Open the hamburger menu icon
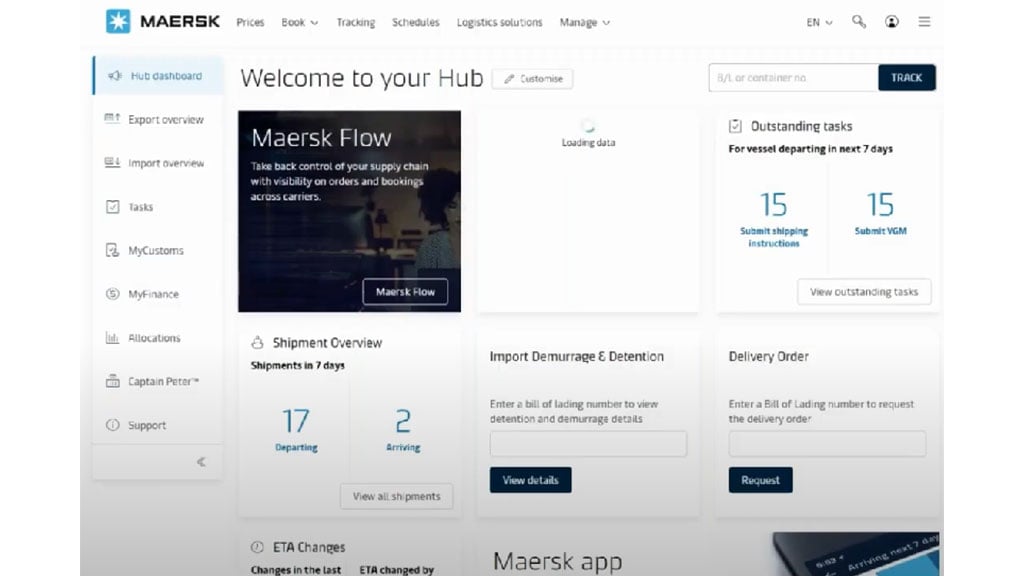The width and height of the screenshot is (1024, 576). pos(924,22)
